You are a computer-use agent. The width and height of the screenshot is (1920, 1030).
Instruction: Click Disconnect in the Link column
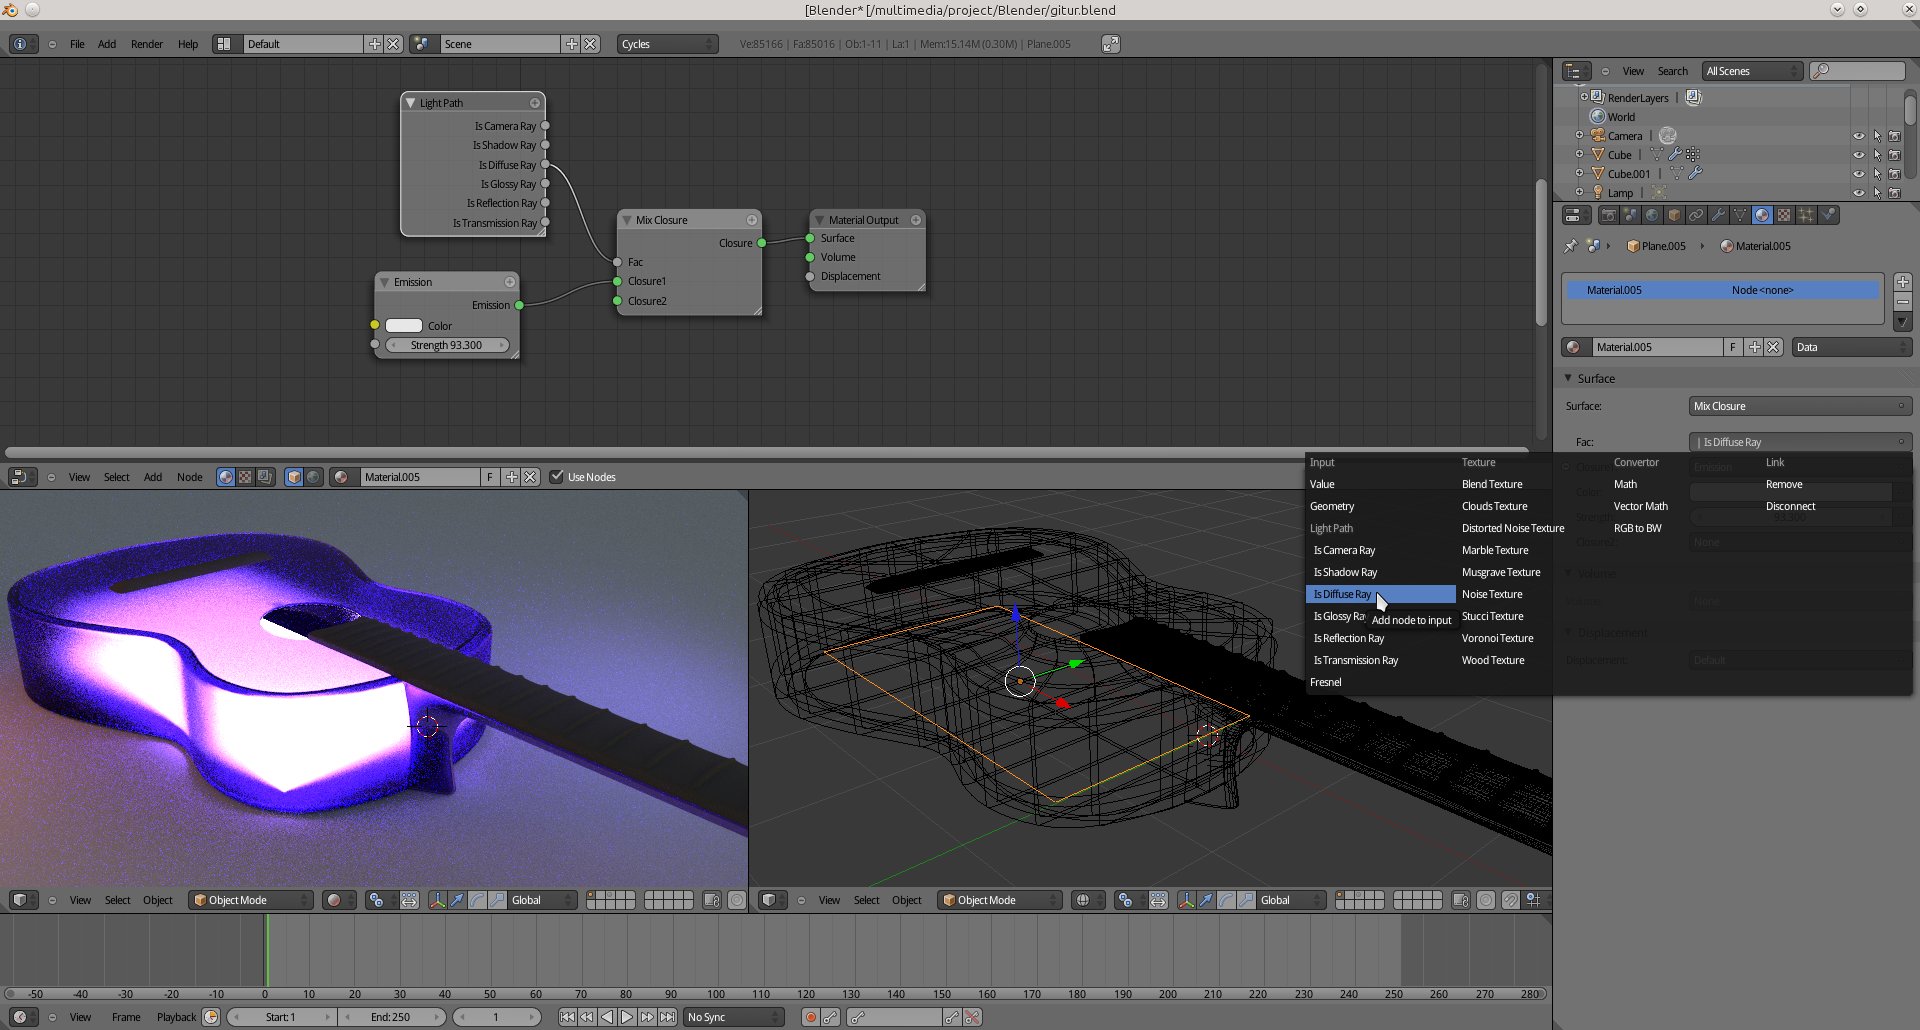click(1790, 506)
